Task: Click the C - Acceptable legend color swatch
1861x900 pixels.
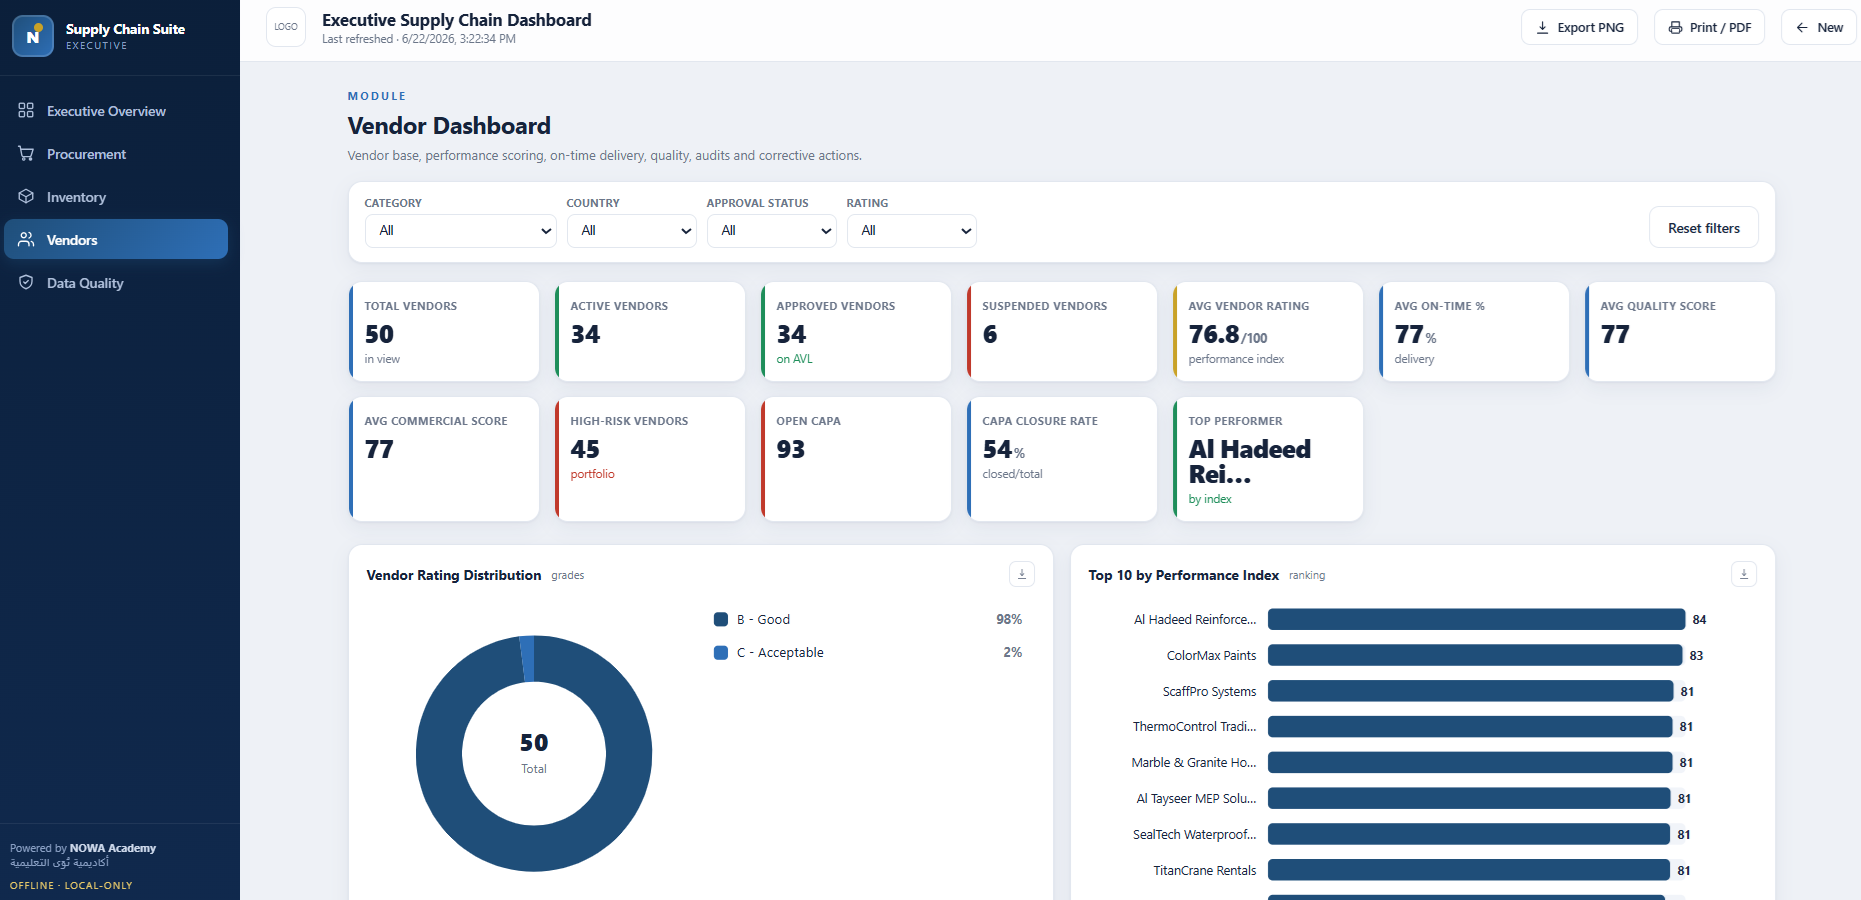Action: pos(721,652)
